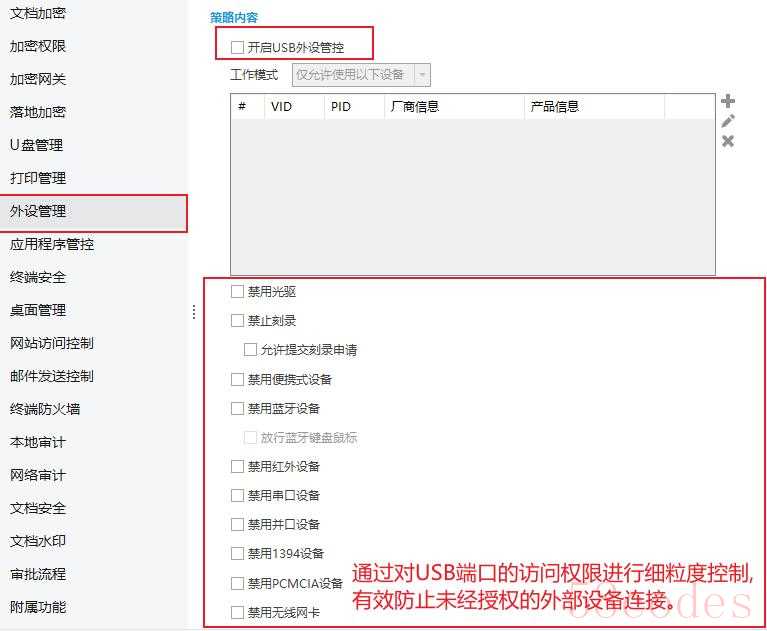Check the 禁止刻录 option
The image size is (767, 631).
pyautogui.click(x=237, y=321)
